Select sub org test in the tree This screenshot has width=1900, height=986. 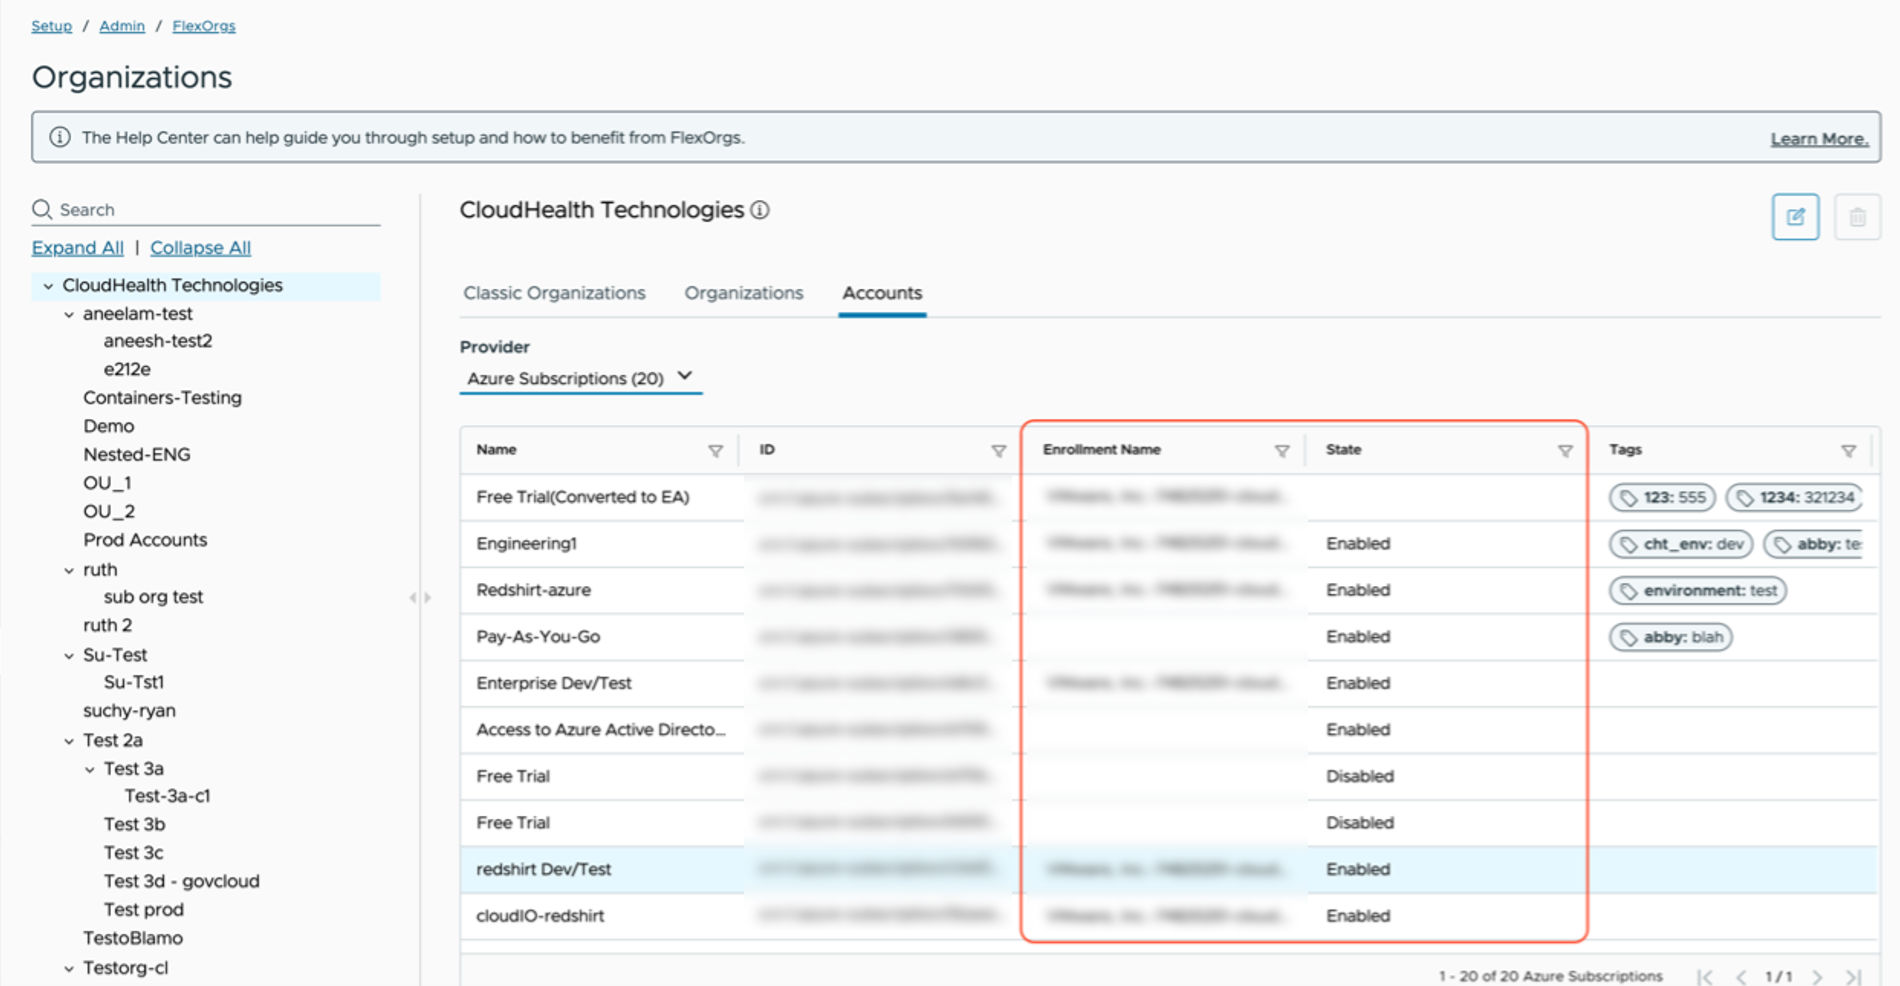coord(153,597)
